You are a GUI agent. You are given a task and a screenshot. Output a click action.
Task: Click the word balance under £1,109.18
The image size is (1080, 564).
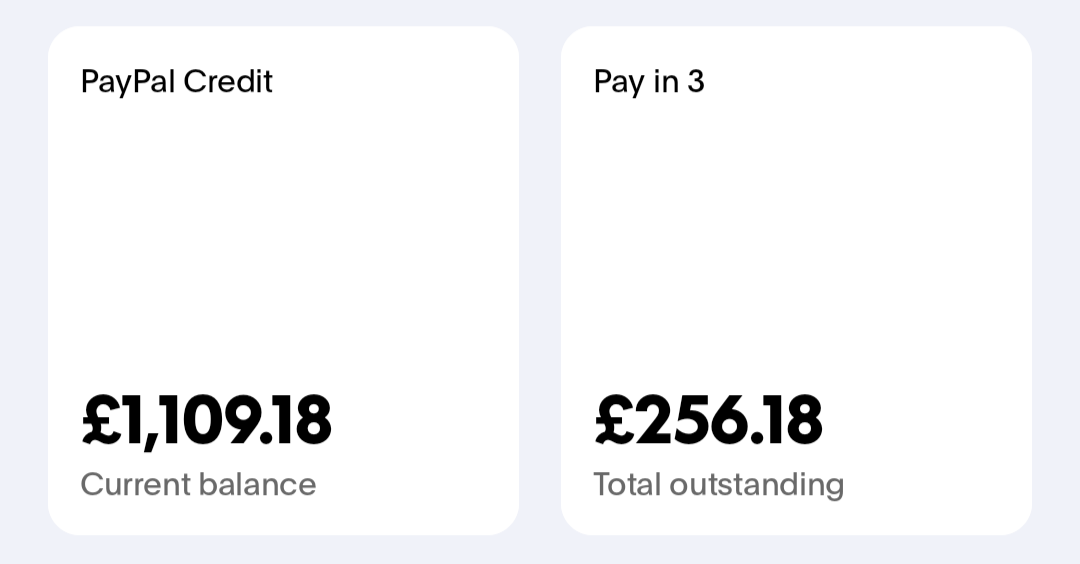tap(258, 484)
